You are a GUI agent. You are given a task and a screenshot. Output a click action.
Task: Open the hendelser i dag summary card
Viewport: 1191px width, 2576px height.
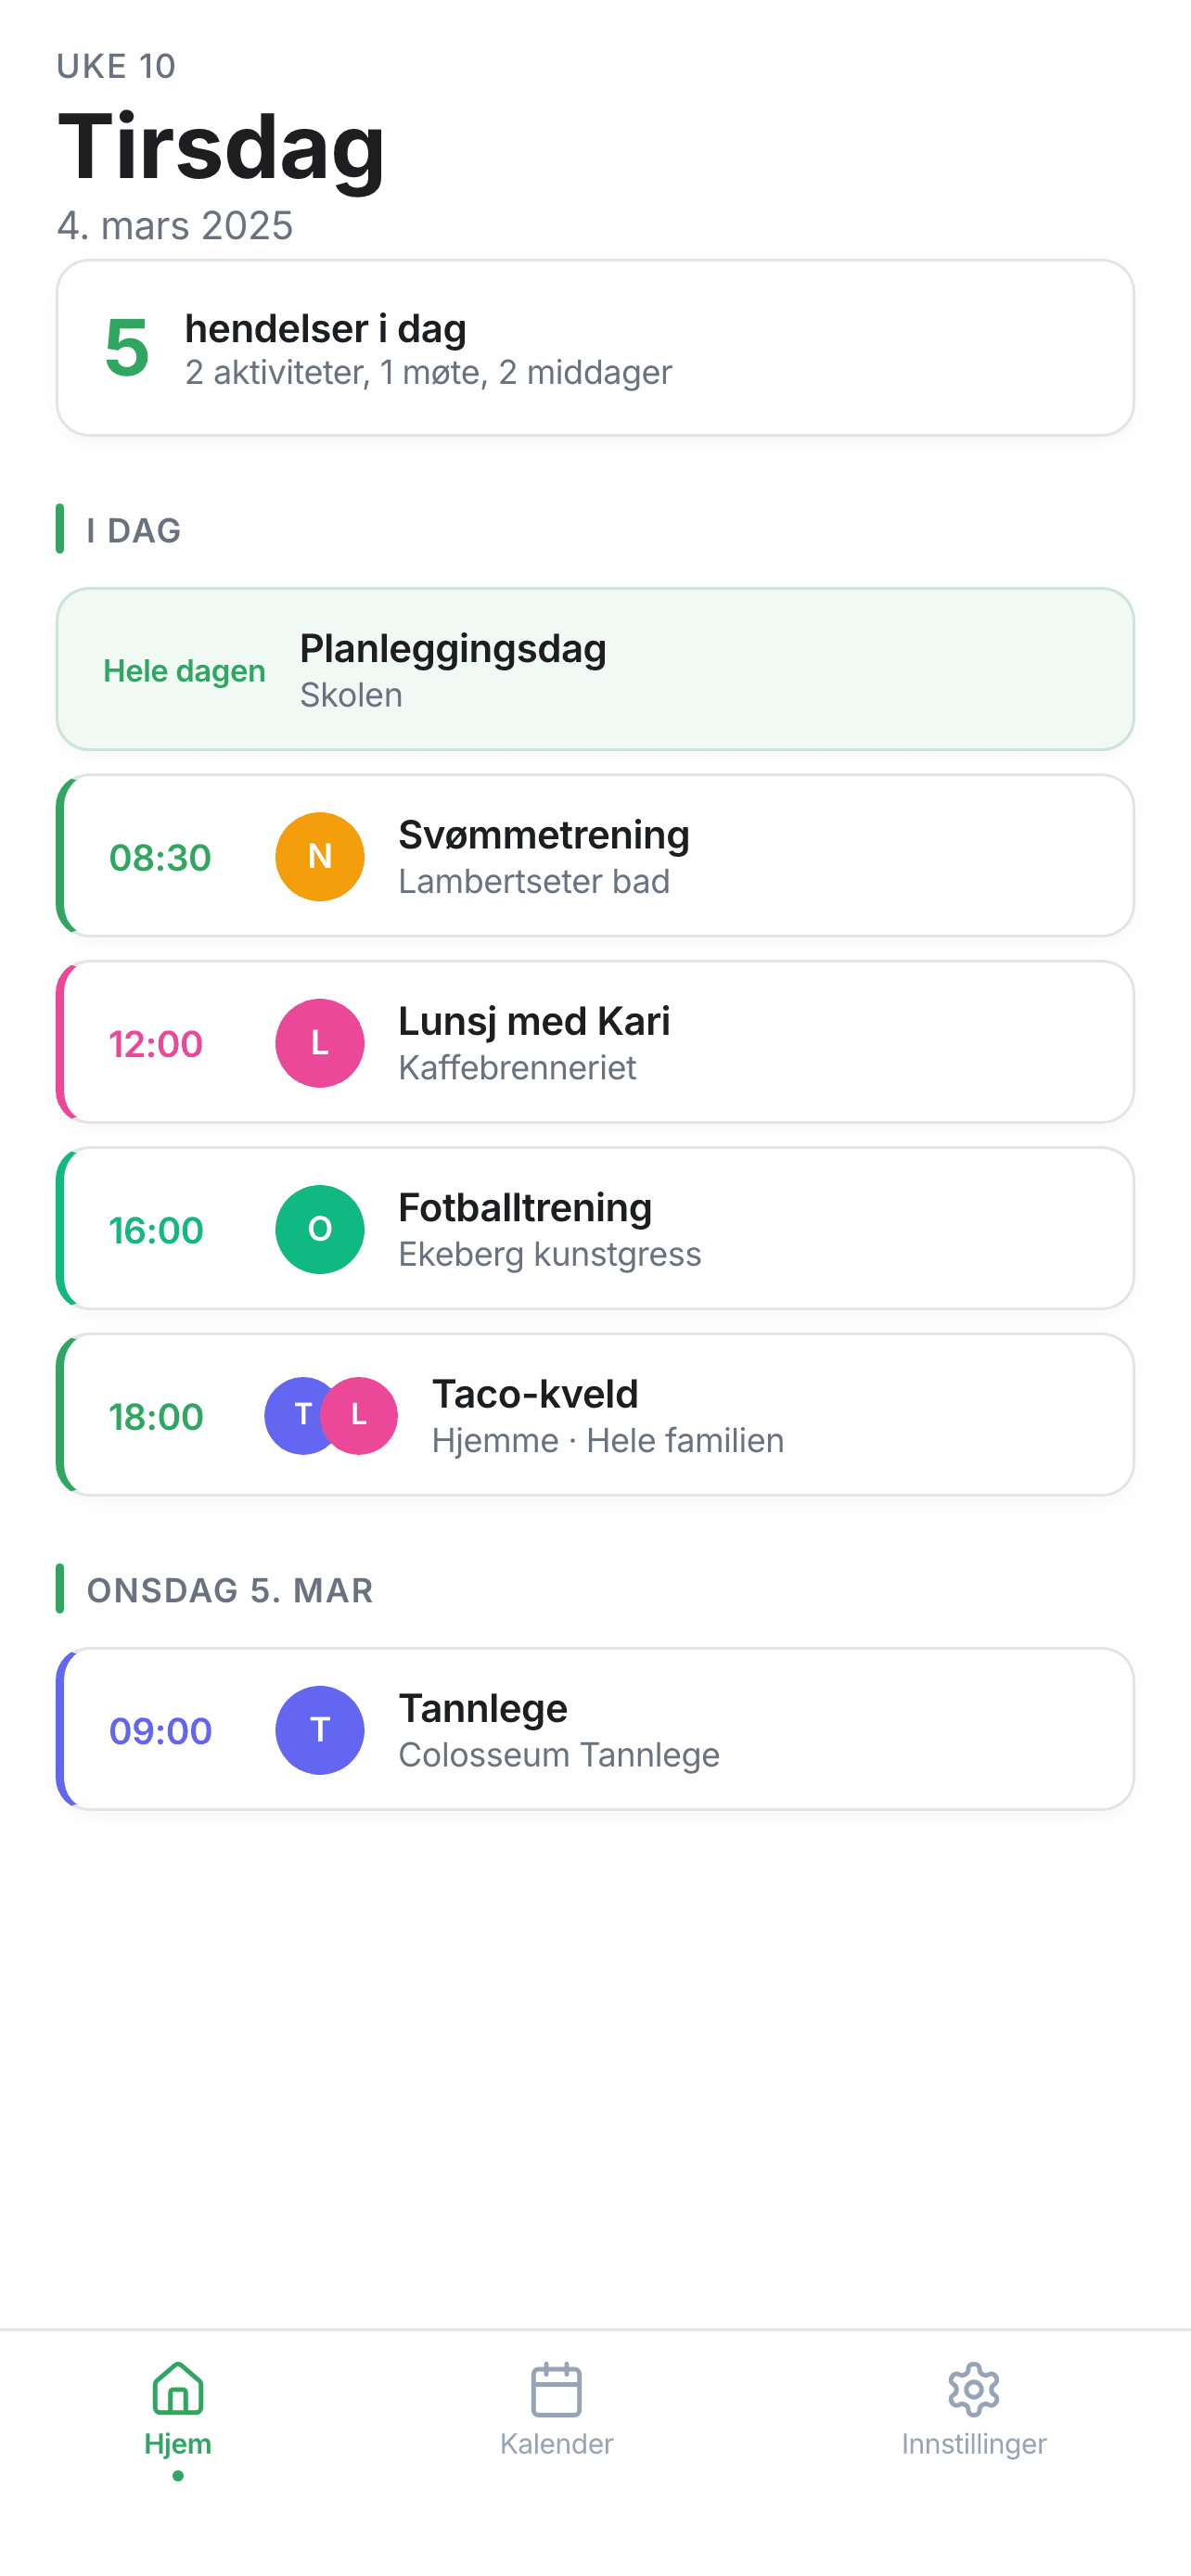point(595,346)
